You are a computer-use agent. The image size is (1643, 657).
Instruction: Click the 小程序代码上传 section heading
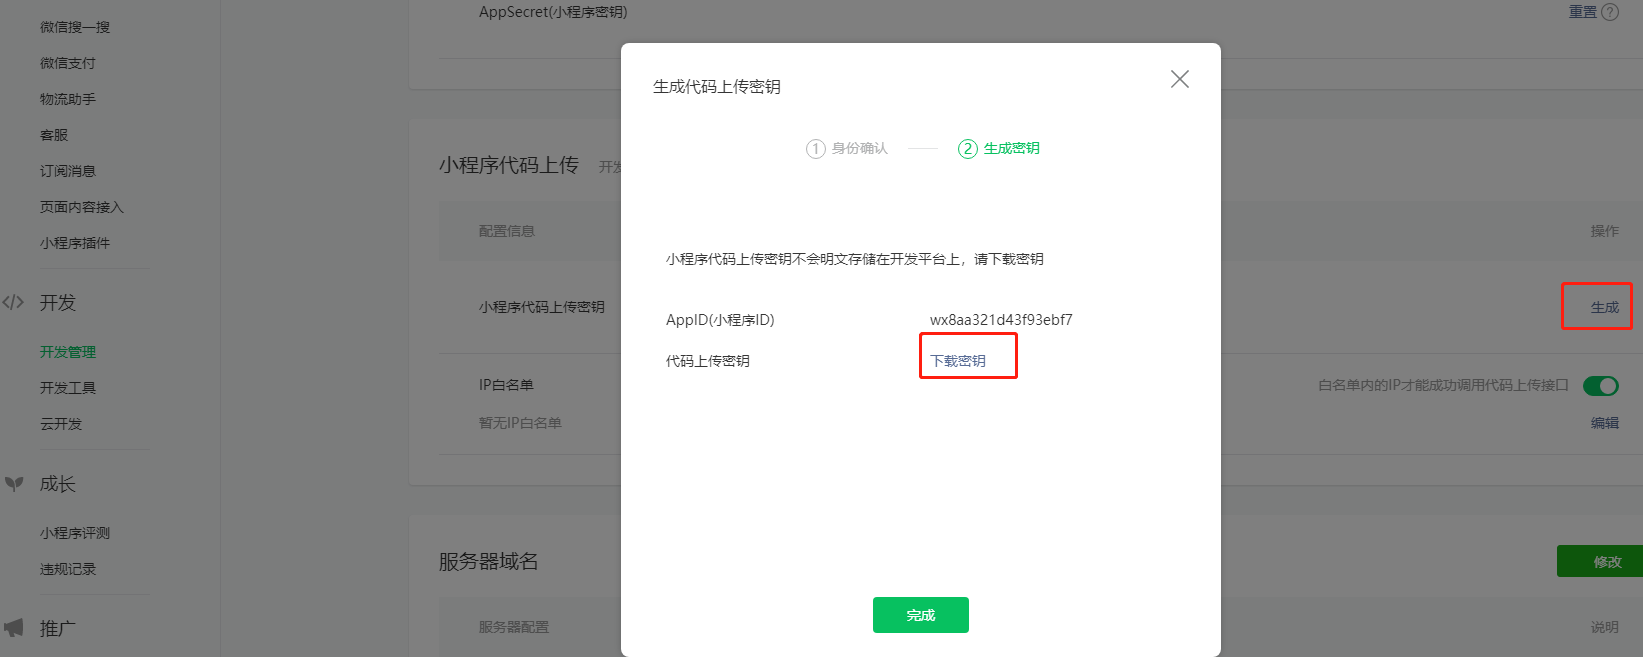coord(509,165)
